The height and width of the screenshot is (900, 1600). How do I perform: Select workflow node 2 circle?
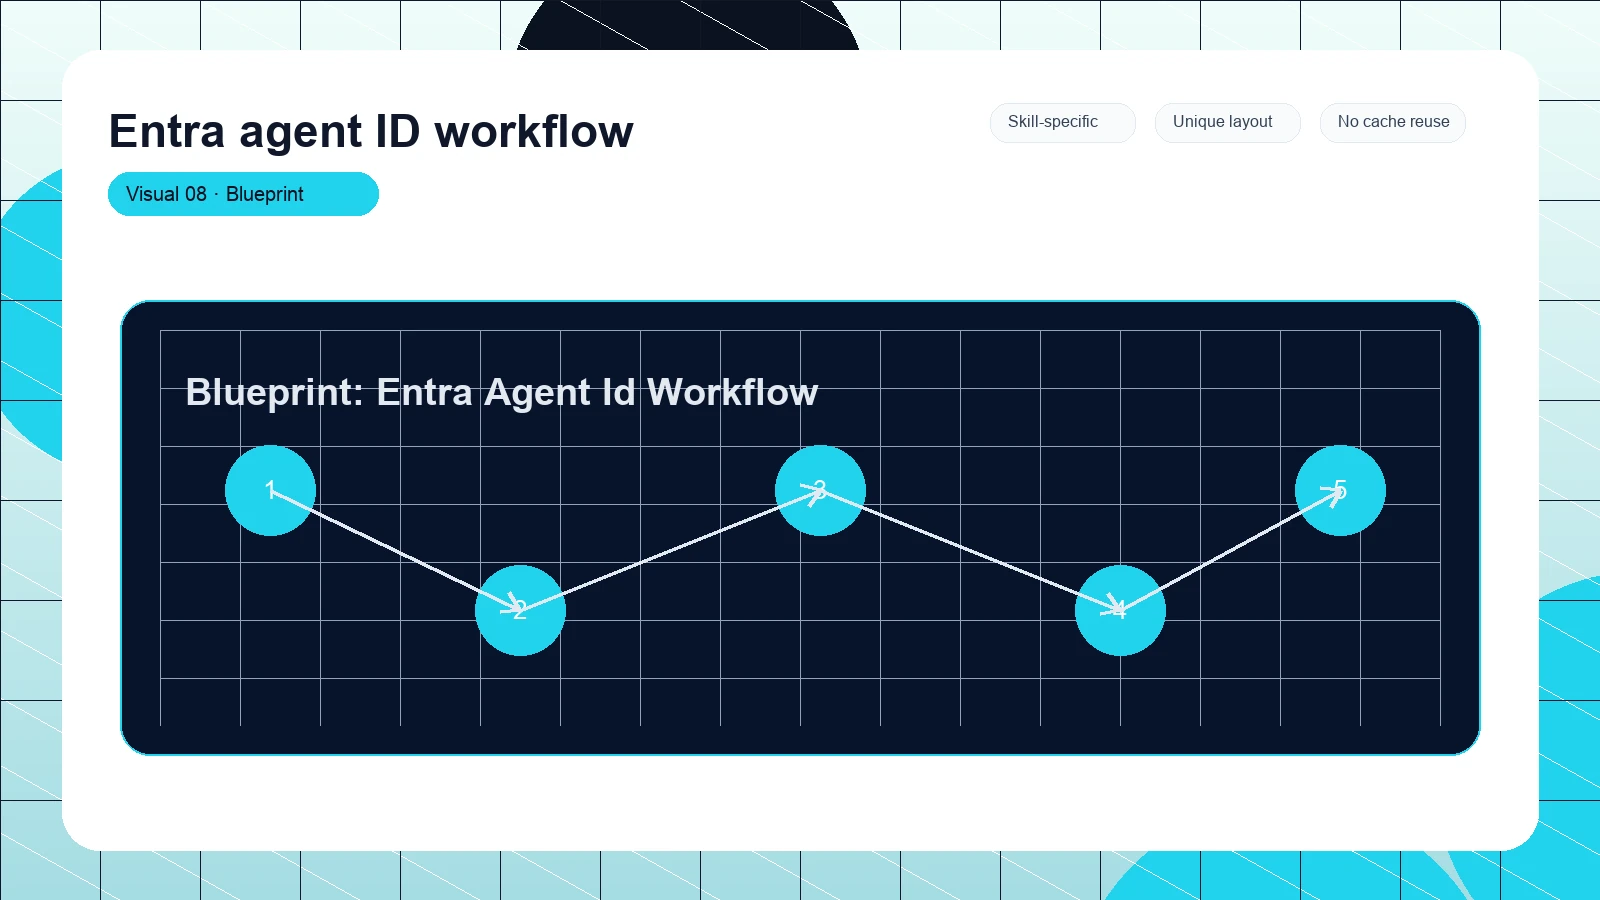(520, 610)
